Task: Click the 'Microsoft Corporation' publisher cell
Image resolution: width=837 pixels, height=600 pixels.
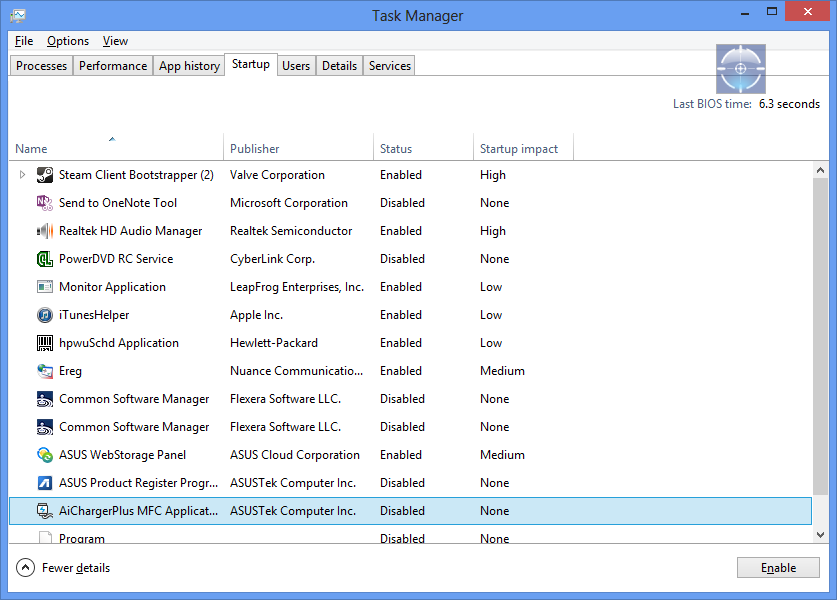Action: point(289,203)
